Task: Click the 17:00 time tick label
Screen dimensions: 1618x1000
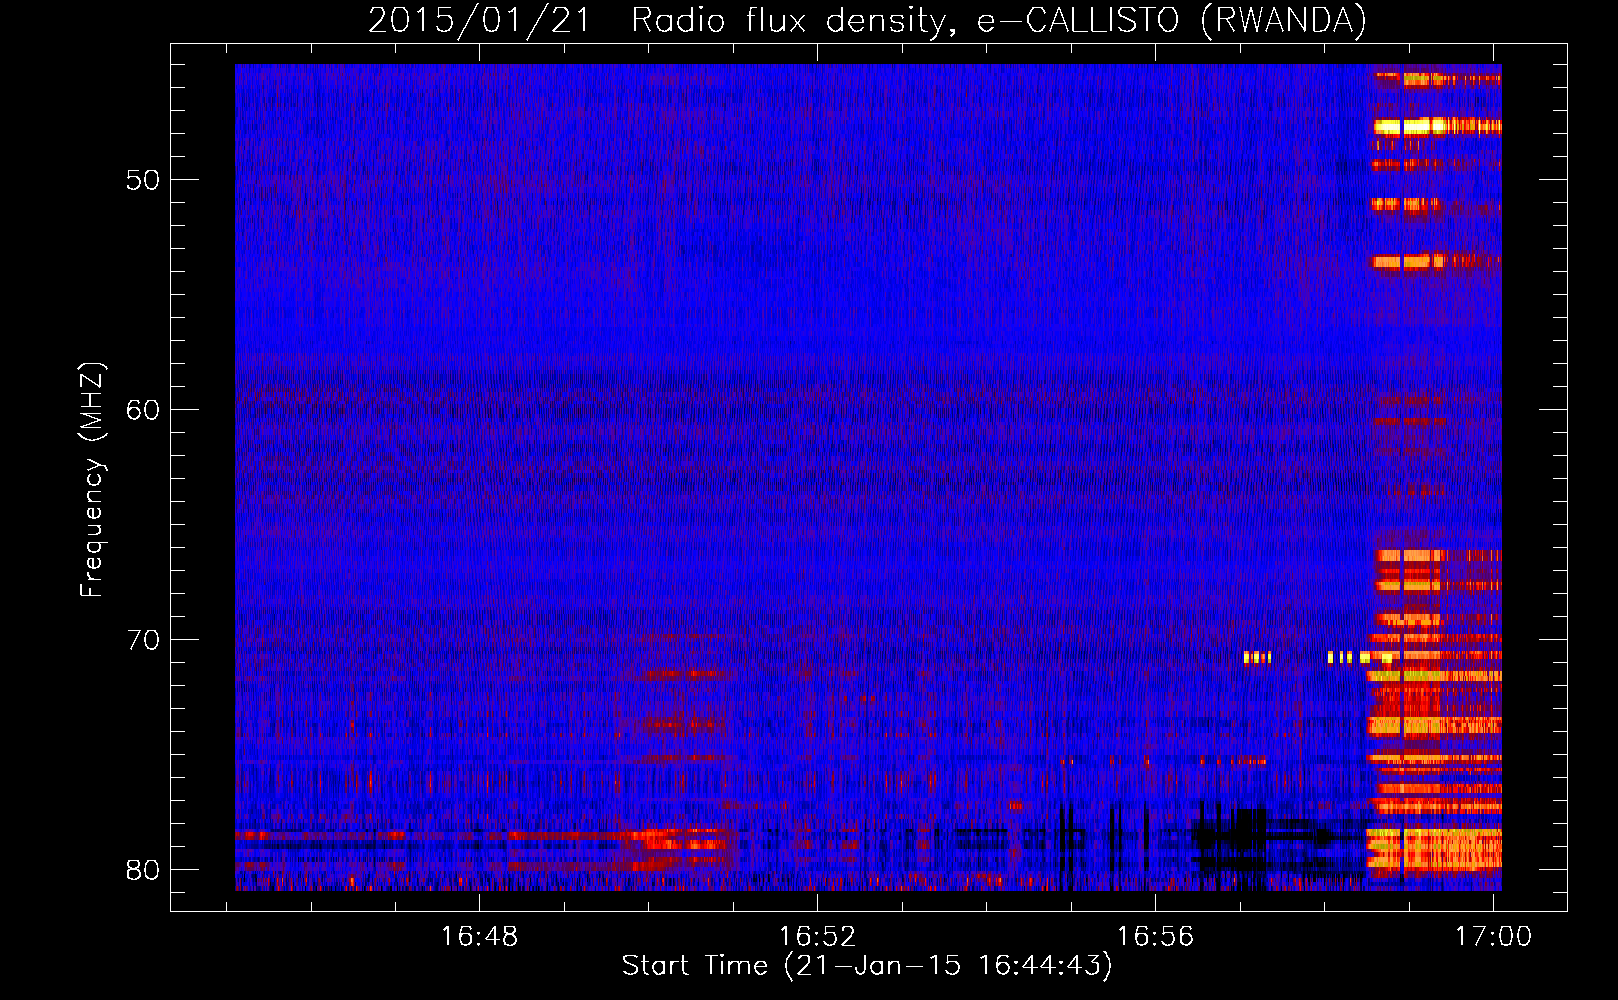Action: (x=1493, y=936)
